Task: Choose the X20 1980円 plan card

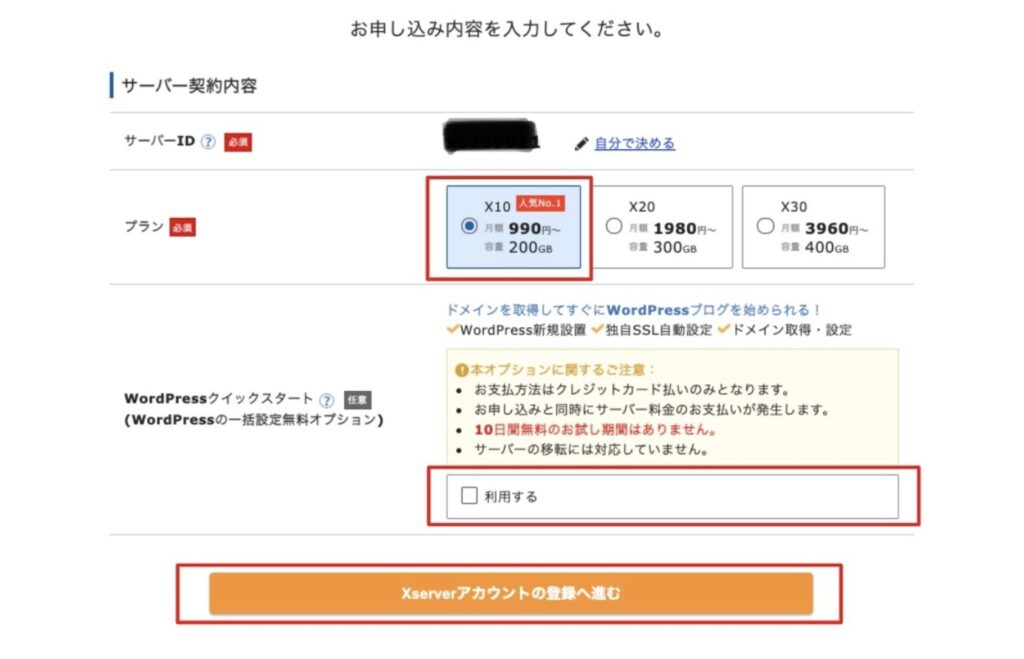Action: [x=662, y=227]
